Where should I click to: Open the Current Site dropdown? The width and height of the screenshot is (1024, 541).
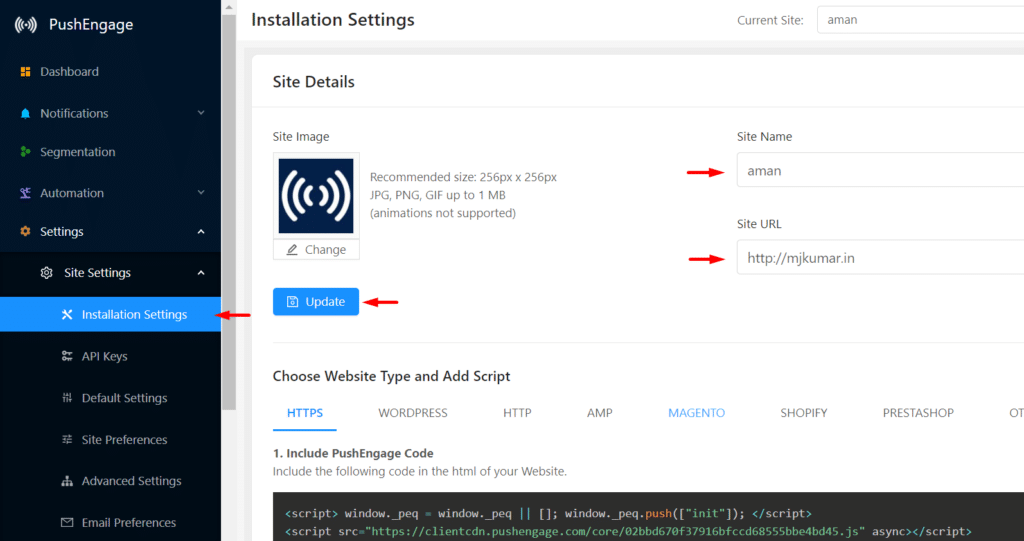[920, 20]
